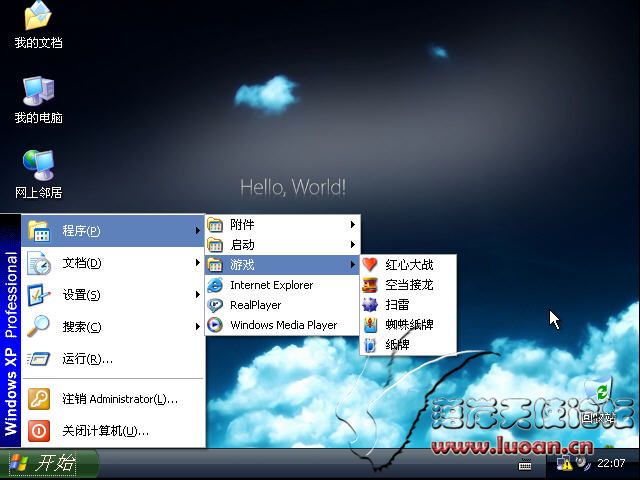This screenshot has width=640, height=480.
Task: Select the highlighted 游戏 entry
Action: (282, 265)
